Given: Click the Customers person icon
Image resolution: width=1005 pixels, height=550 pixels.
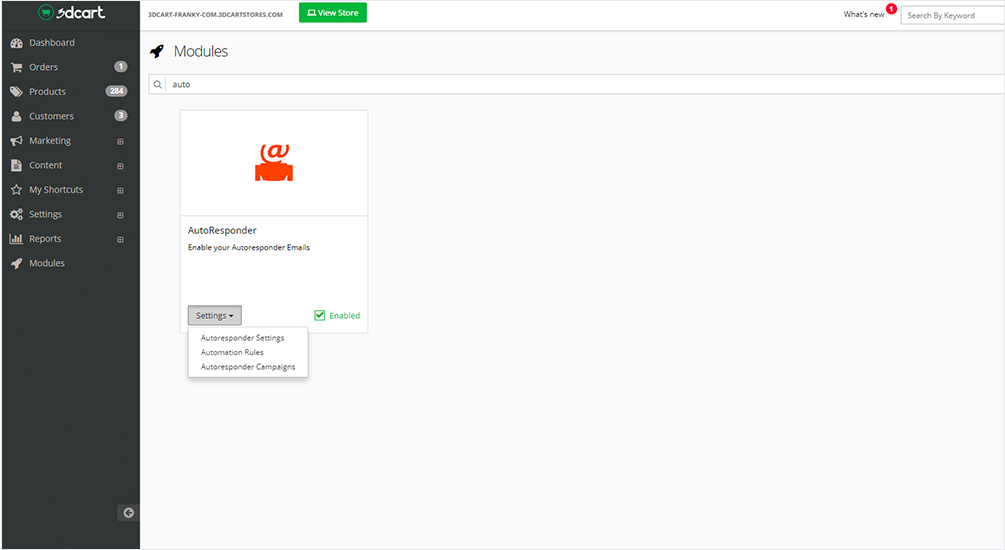Looking at the screenshot, I should (x=16, y=117).
